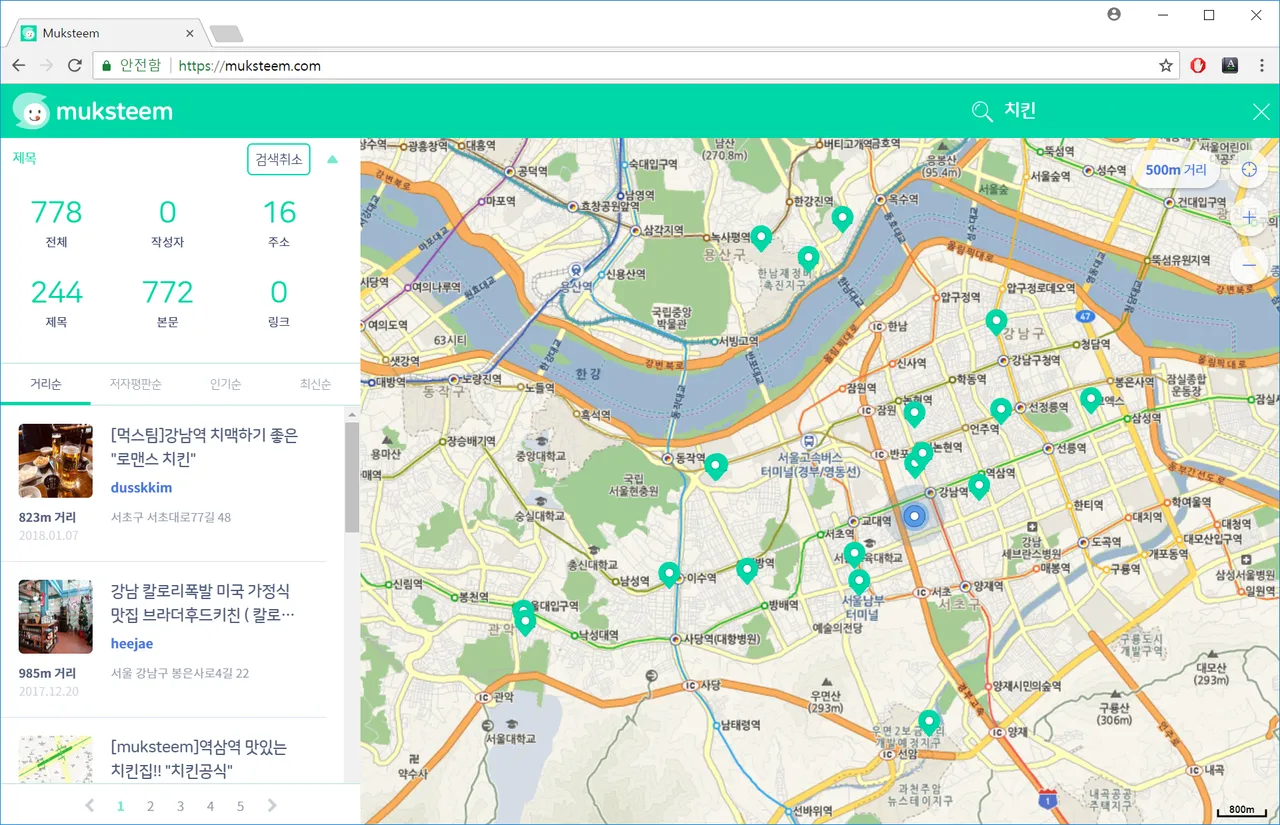Open the 역삼역 맛있는 치킨집 post title
Viewport: 1280px width, 825px height.
pyautogui.click(x=199, y=759)
